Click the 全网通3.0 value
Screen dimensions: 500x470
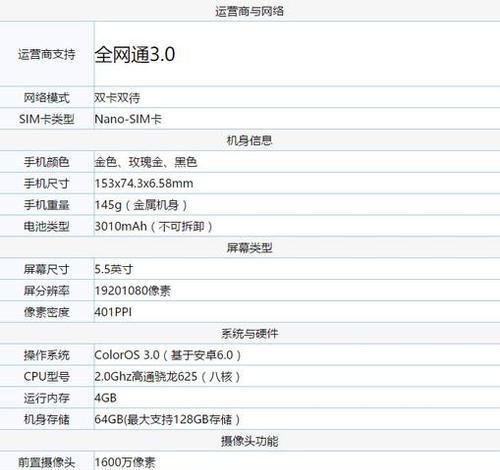click(x=135, y=54)
